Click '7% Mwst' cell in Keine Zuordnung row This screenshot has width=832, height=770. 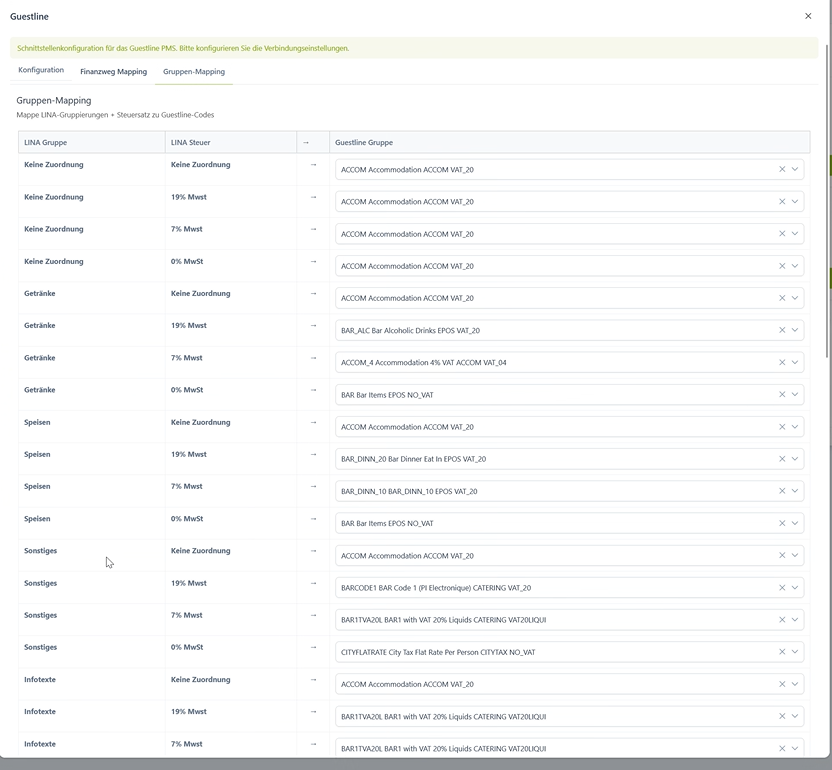[187, 229]
